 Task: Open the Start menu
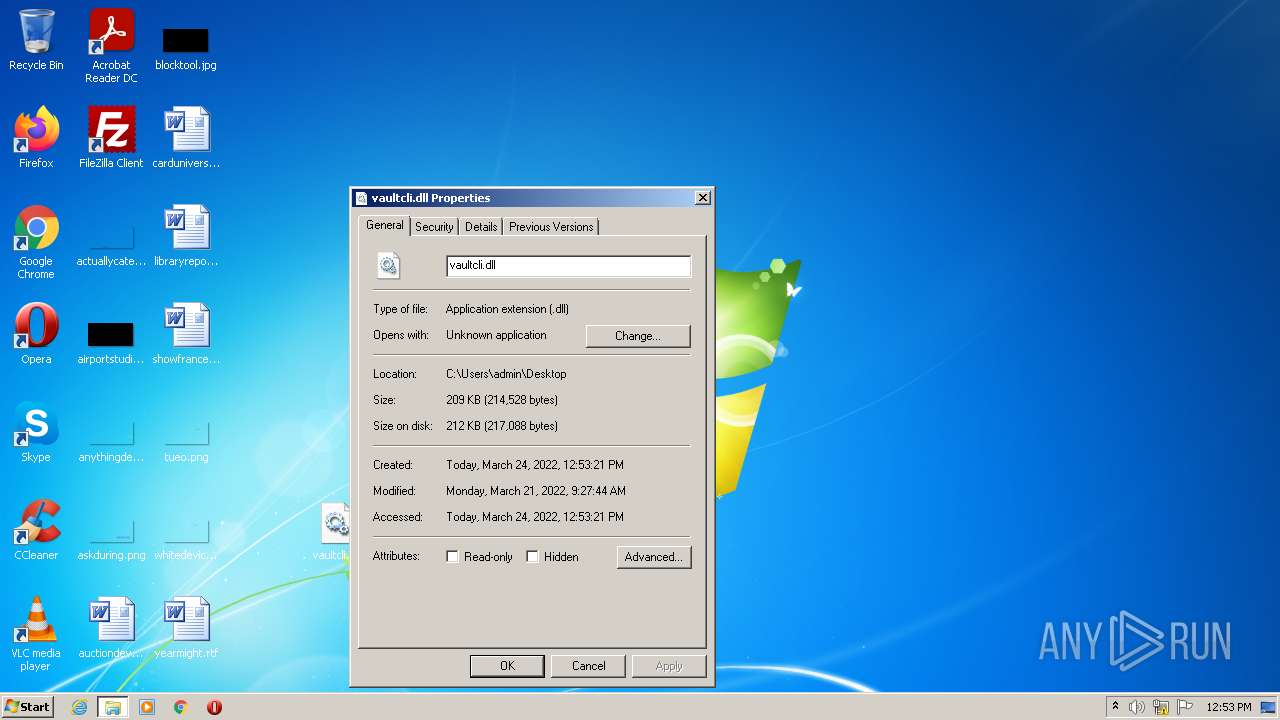(x=28, y=707)
